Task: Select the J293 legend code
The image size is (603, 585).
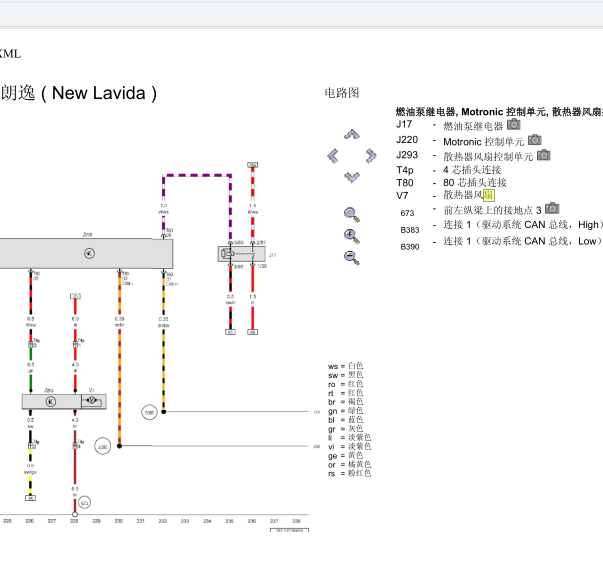Action: tap(407, 155)
